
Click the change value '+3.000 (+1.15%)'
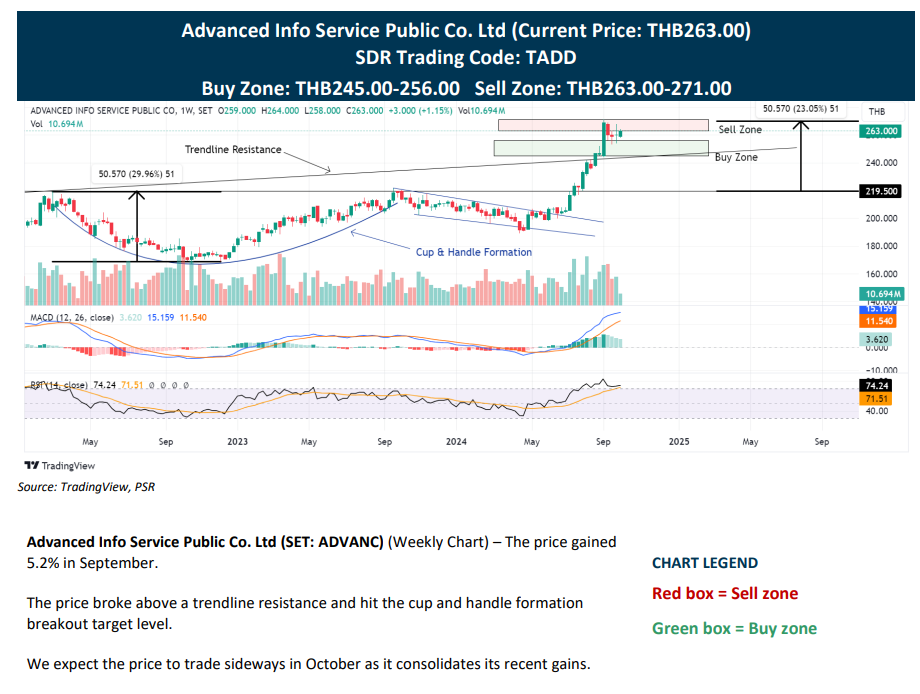click(420, 110)
